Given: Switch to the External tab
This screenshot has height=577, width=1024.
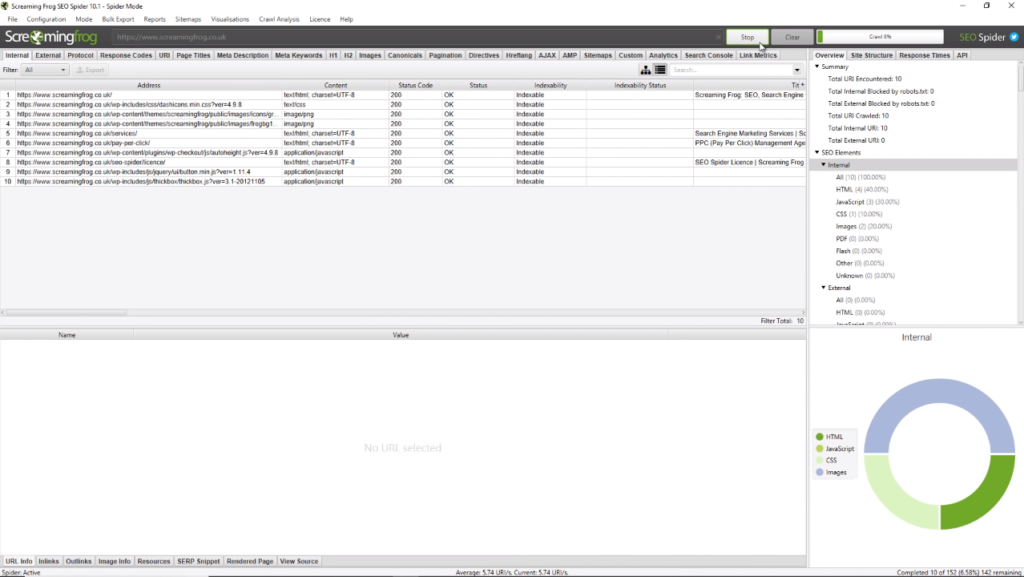Looking at the screenshot, I should click(48, 55).
